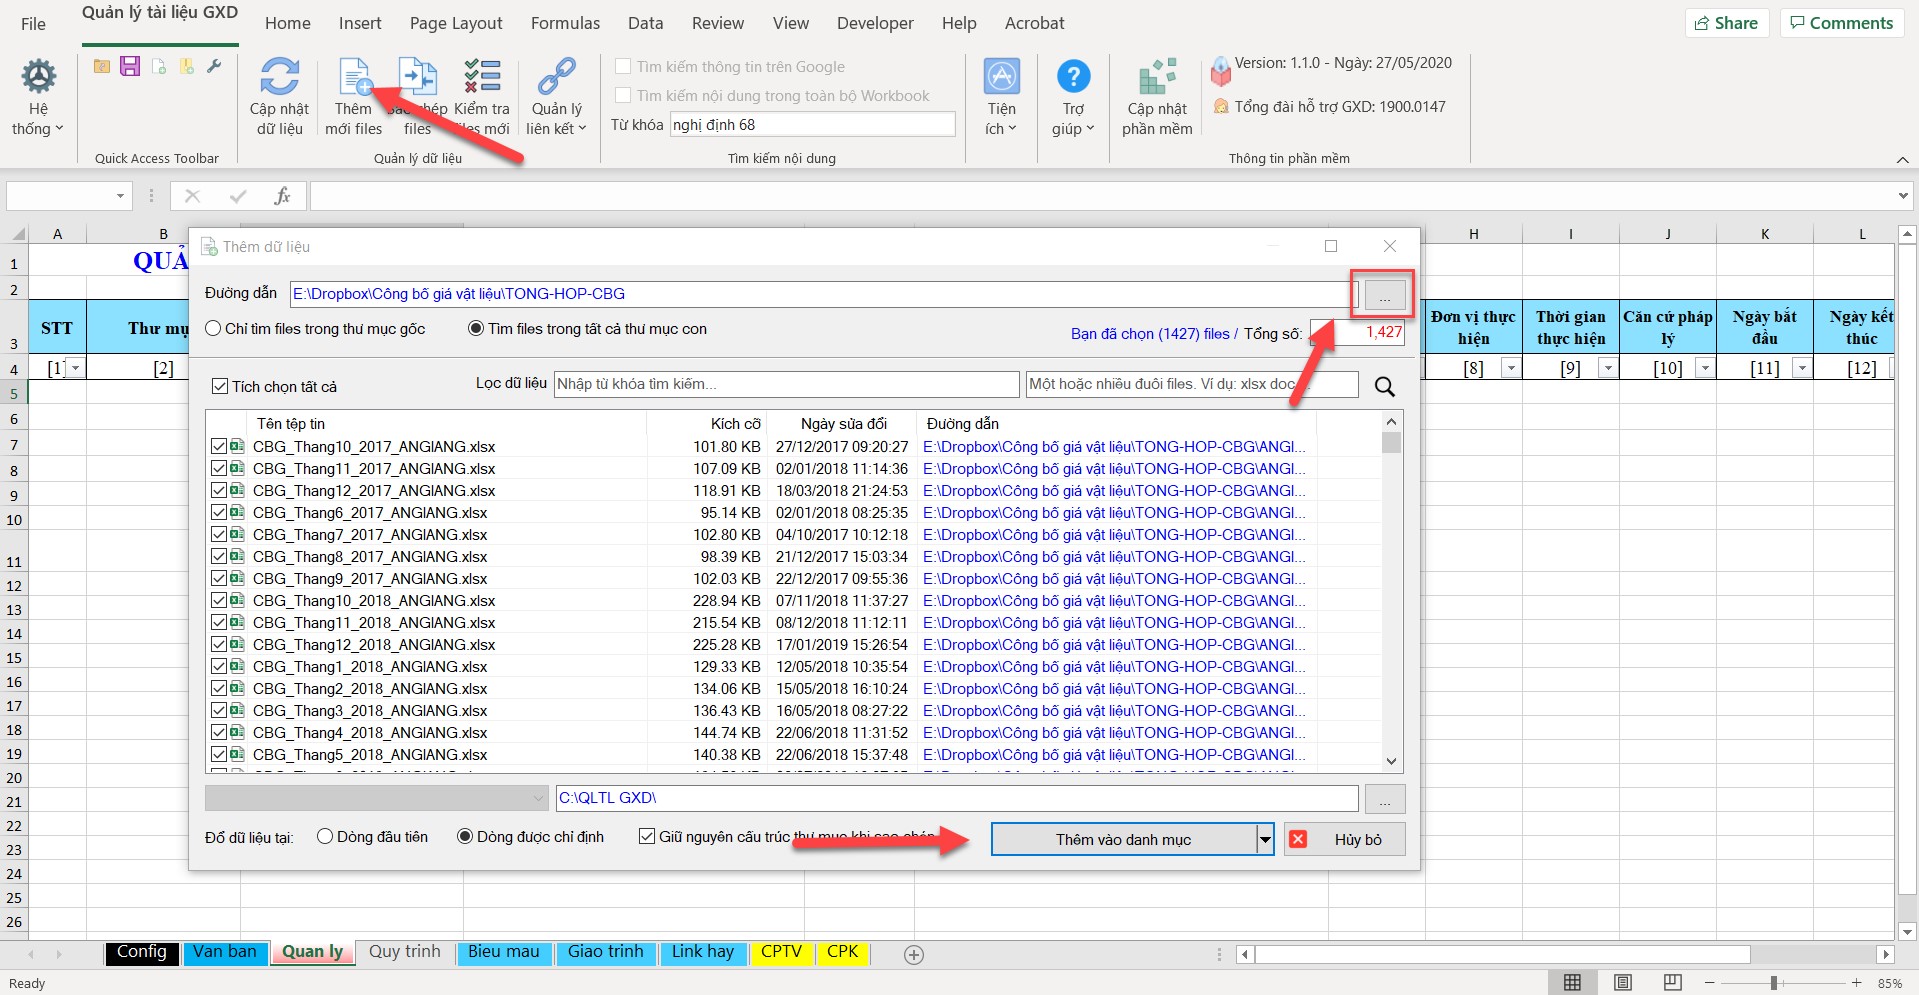Expand the formula bar chevron
This screenshot has width=1919, height=995.
(1902, 196)
